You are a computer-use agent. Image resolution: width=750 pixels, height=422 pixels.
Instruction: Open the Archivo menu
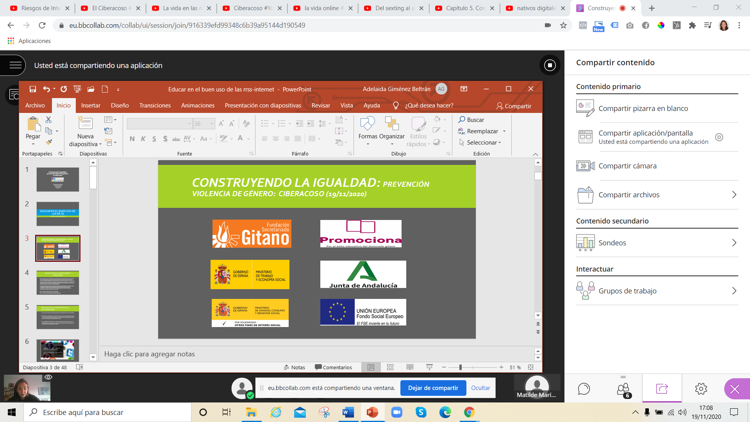35,106
